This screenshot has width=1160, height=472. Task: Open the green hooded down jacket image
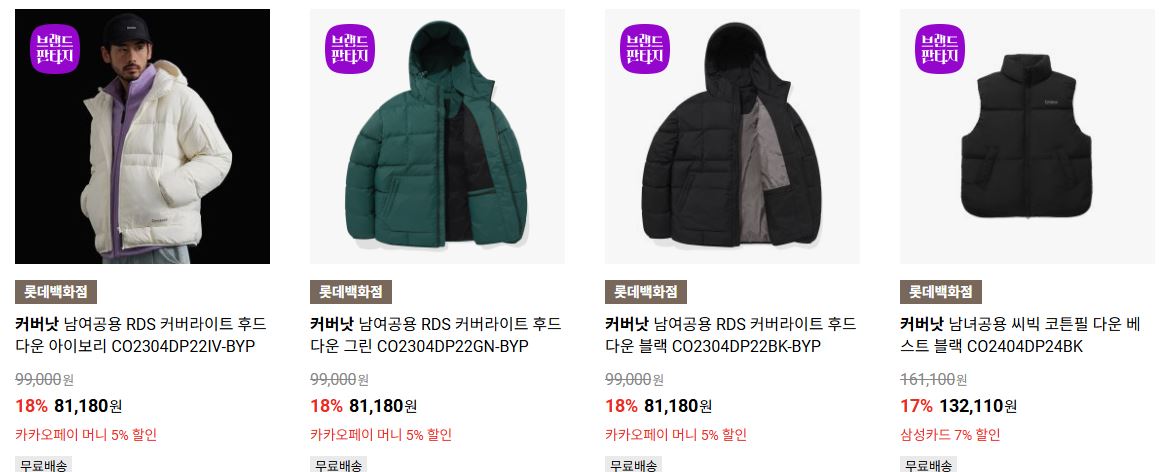pyautogui.click(x=437, y=136)
